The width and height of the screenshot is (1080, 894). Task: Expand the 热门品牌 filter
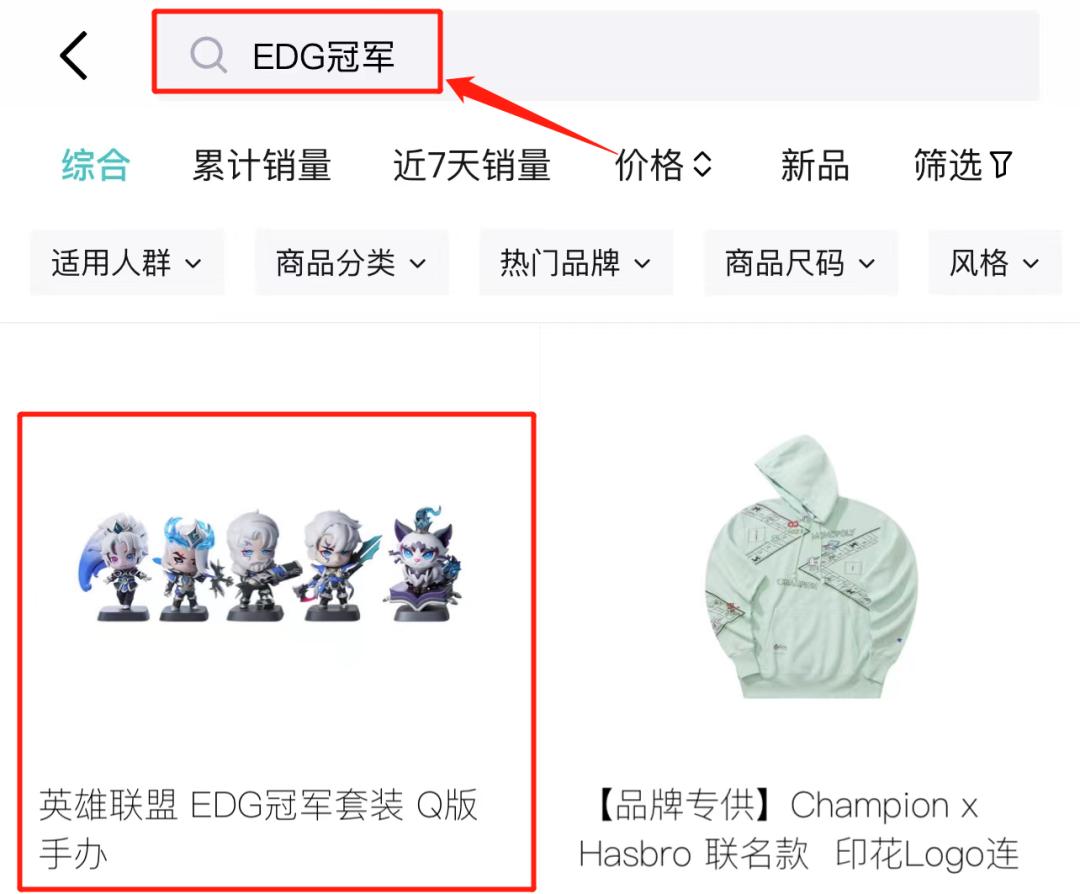point(576,262)
